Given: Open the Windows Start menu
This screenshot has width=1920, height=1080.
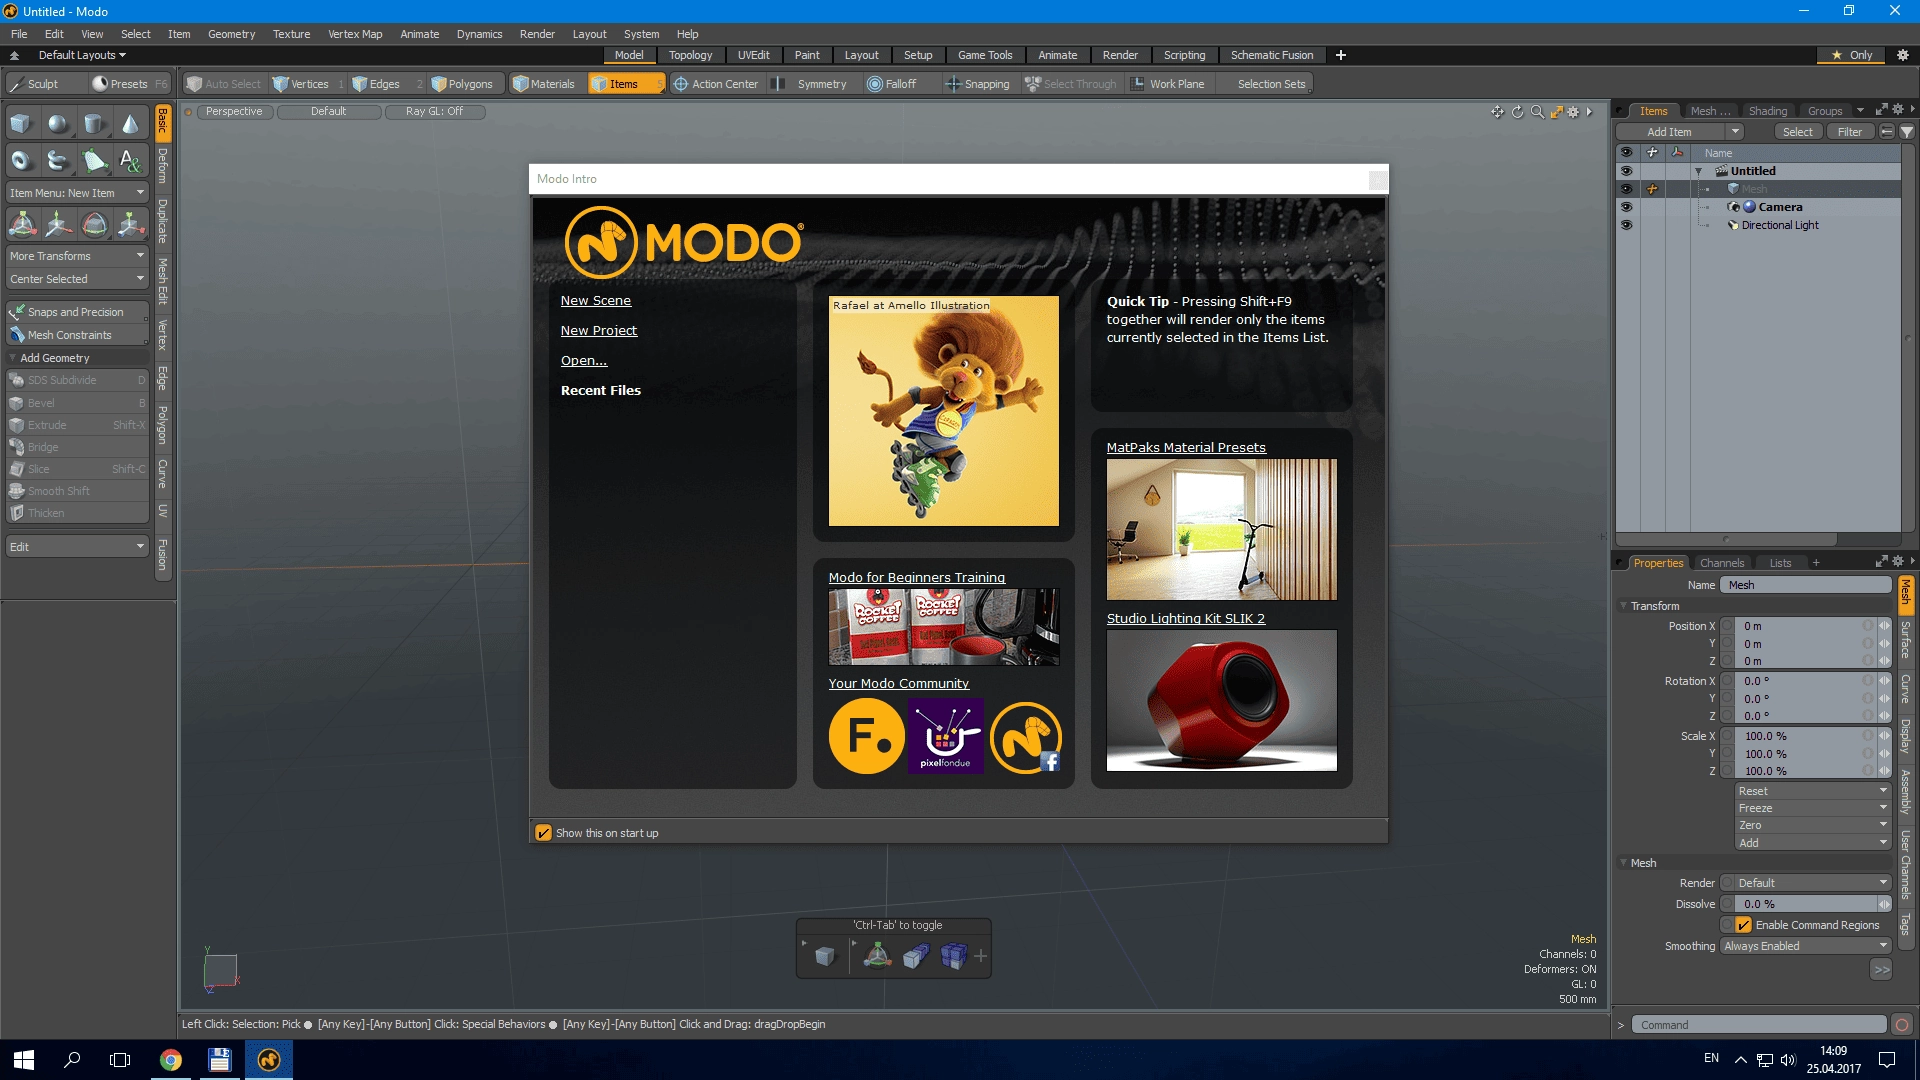Looking at the screenshot, I should pyautogui.click(x=24, y=1060).
